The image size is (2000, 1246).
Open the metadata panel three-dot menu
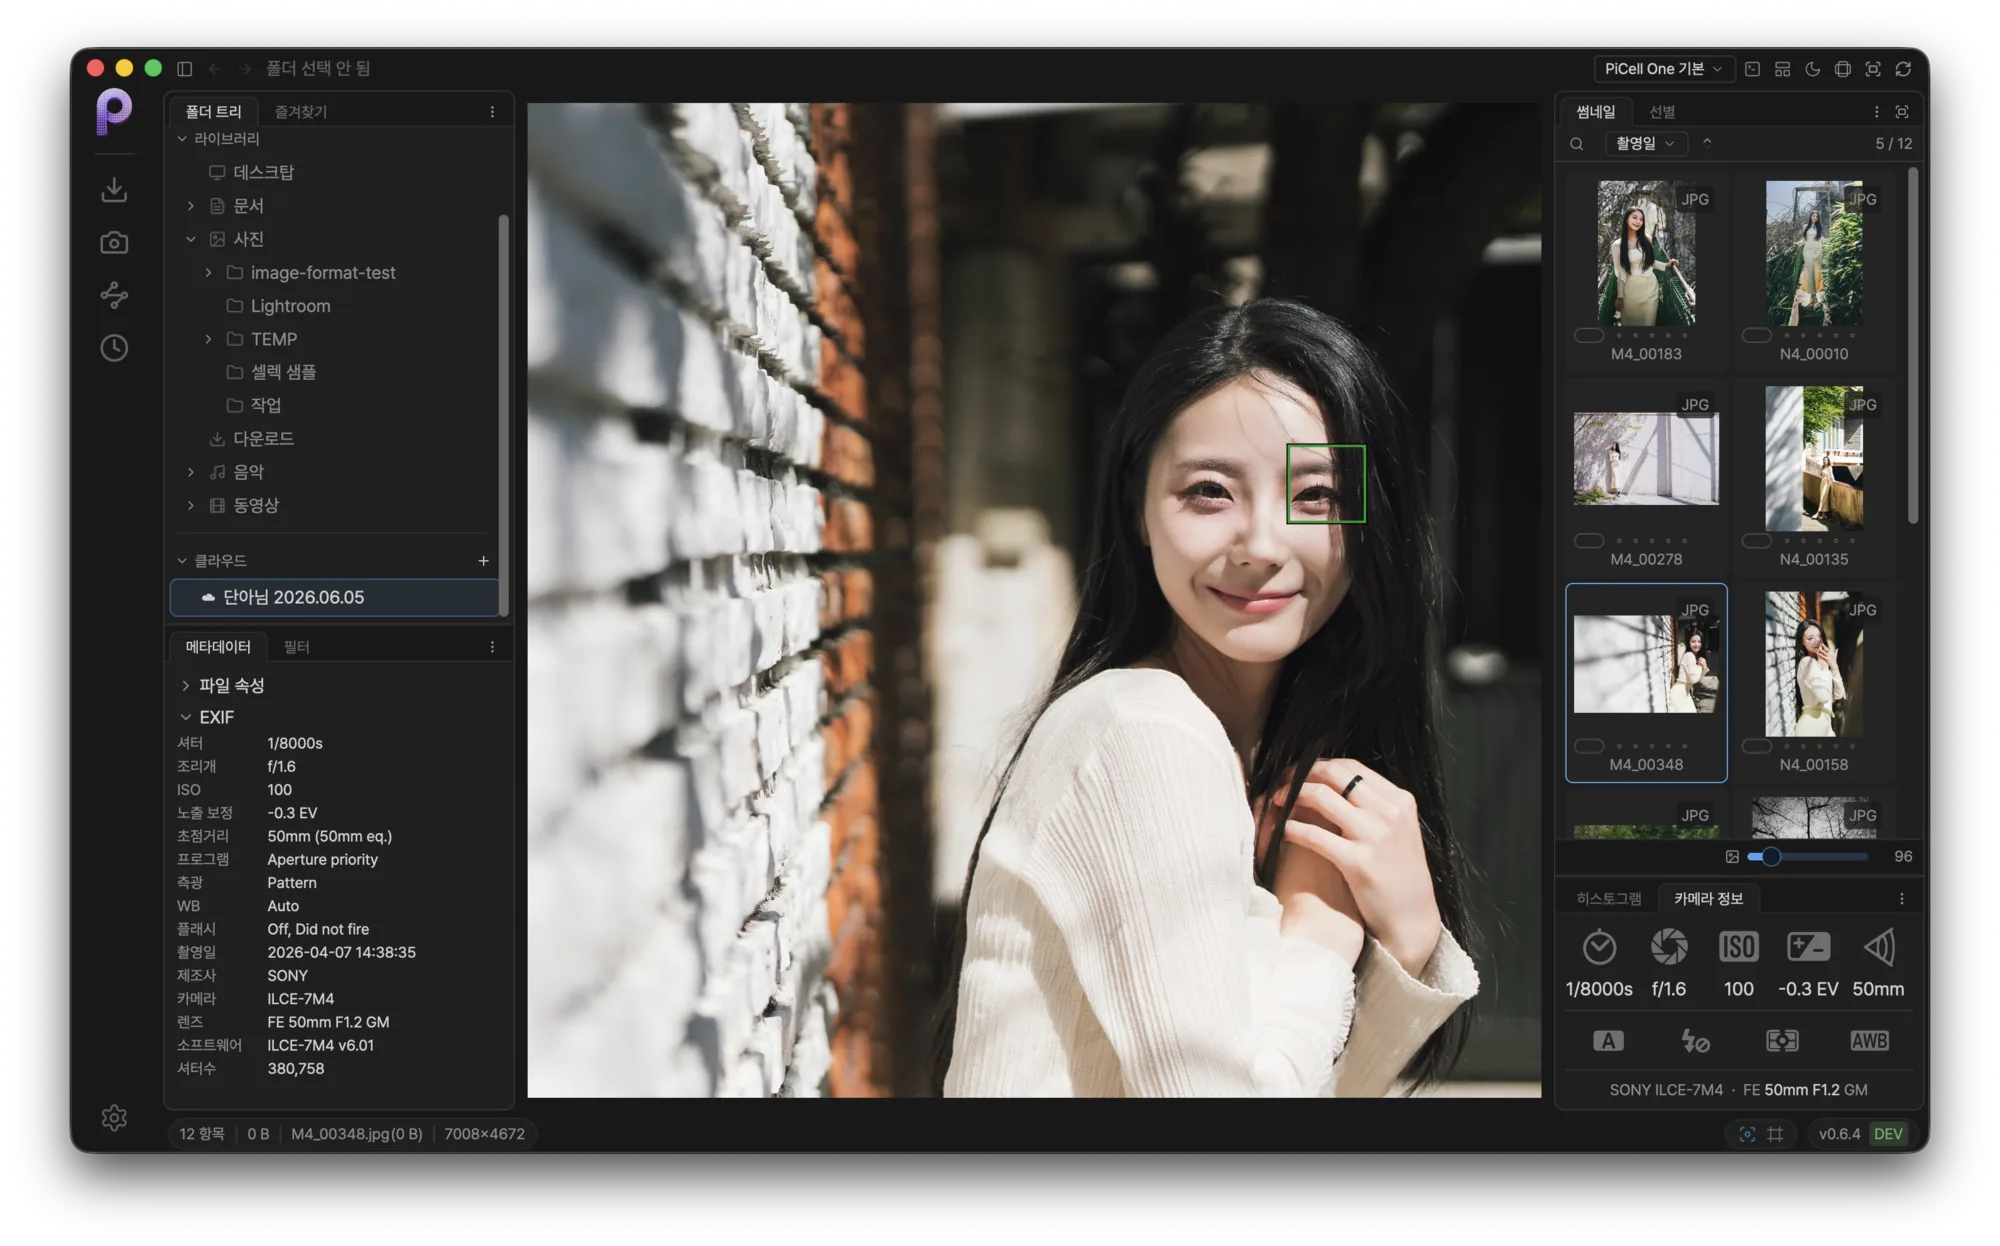(x=492, y=647)
